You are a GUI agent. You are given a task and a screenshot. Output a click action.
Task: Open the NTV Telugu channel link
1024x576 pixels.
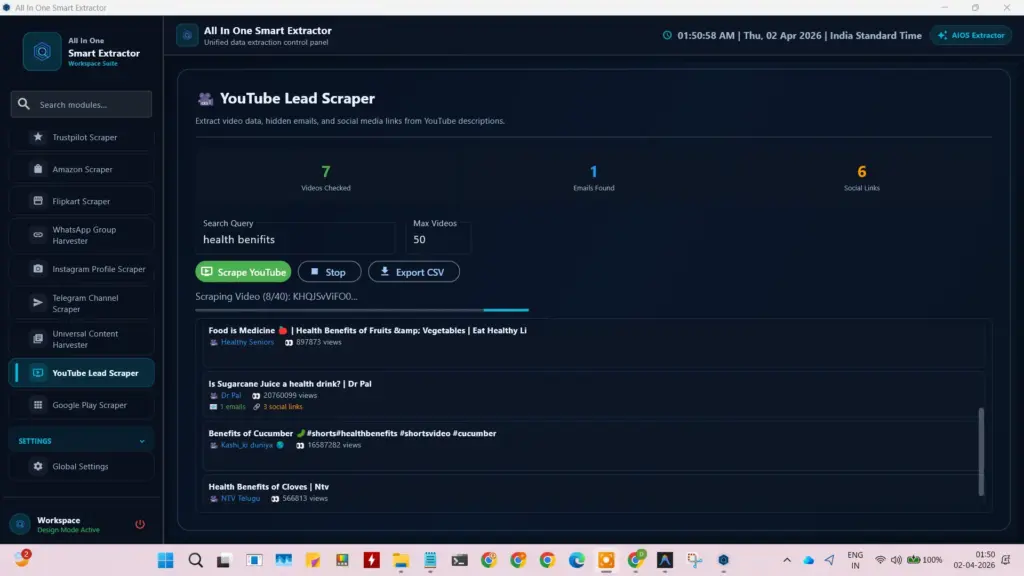[240, 498]
